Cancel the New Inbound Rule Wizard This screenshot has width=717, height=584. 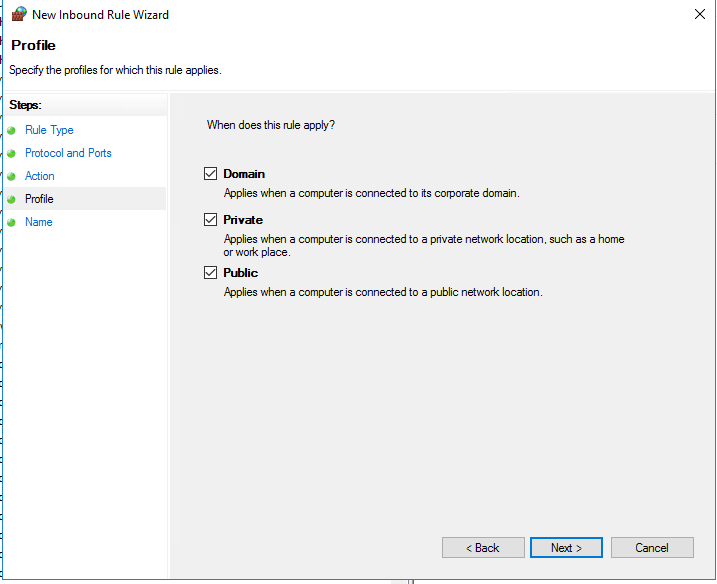pos(652,548)
